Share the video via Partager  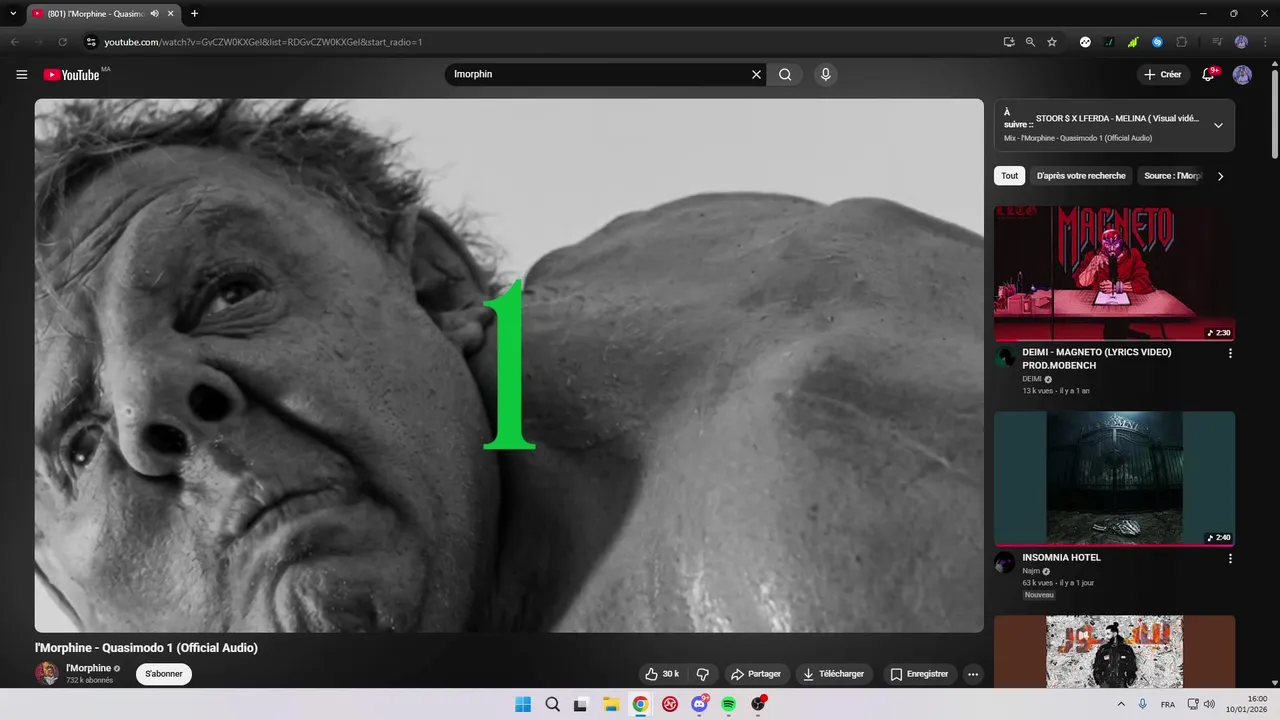tap(755, 674)
